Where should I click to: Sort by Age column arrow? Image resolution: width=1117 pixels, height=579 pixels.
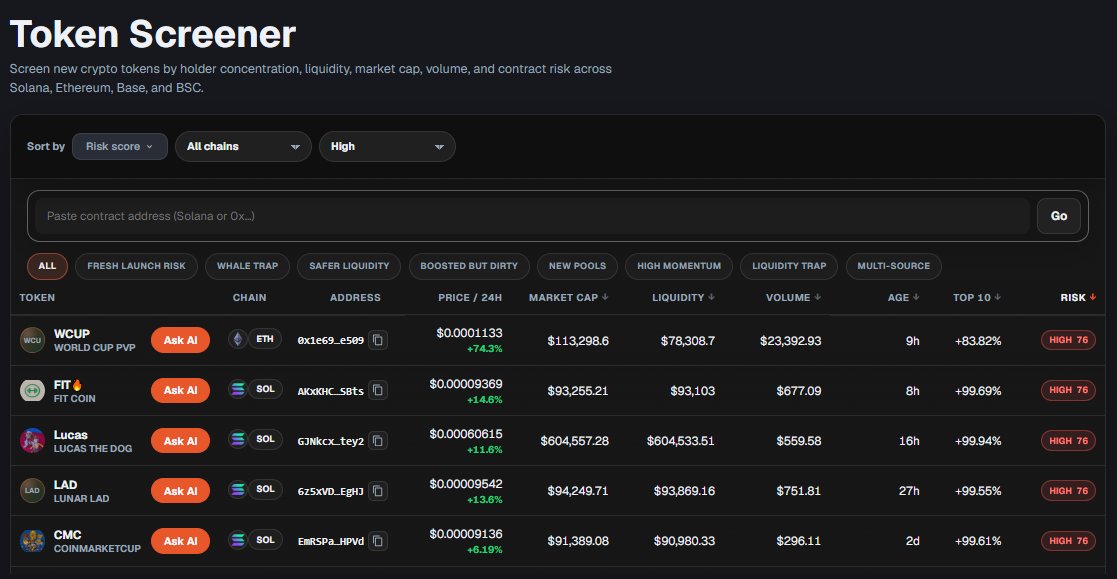pos(915,297)
